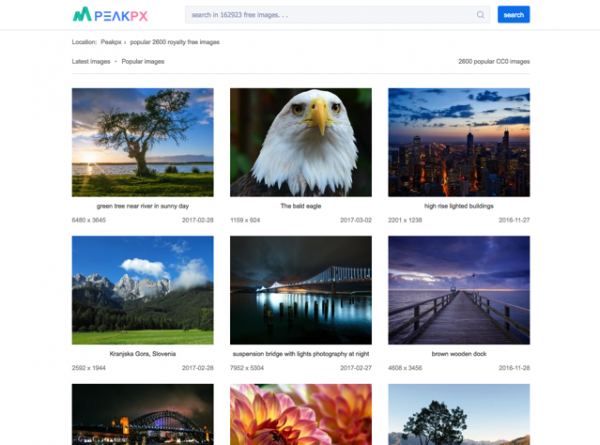Open the brown wooden dock thumbnail
Image resolution: width=600 pixels, height=445 pixels.
[459, 290]
